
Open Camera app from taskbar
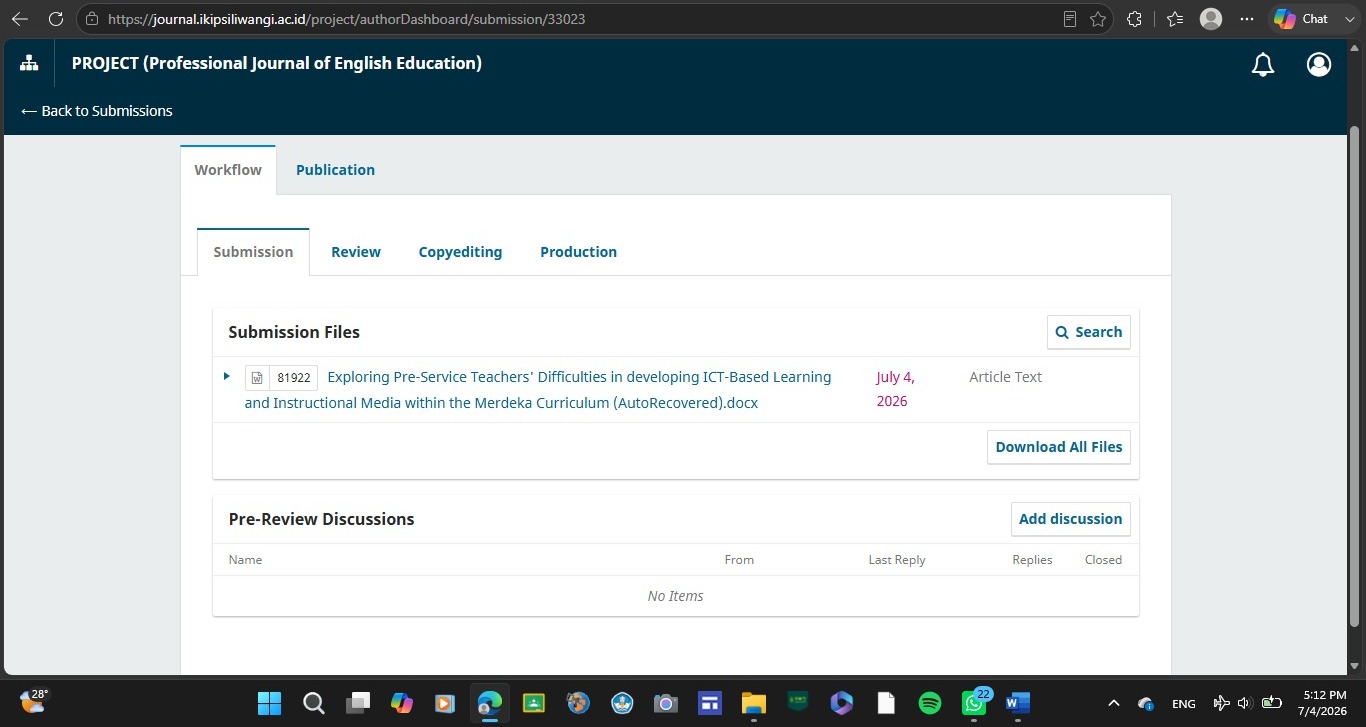point(666,703)
